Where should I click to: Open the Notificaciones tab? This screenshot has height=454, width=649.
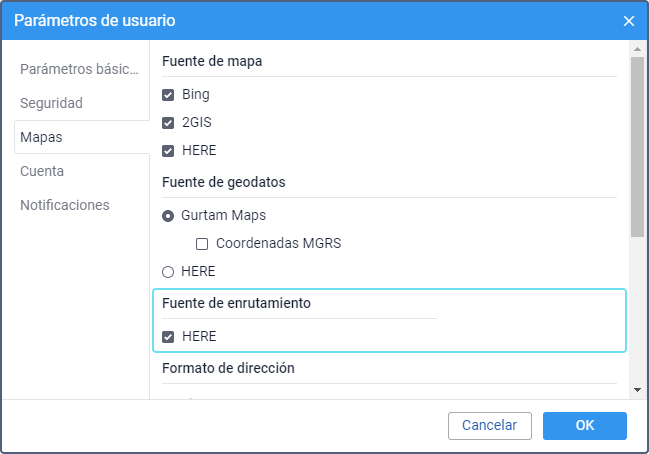click(x=65, y=205)
